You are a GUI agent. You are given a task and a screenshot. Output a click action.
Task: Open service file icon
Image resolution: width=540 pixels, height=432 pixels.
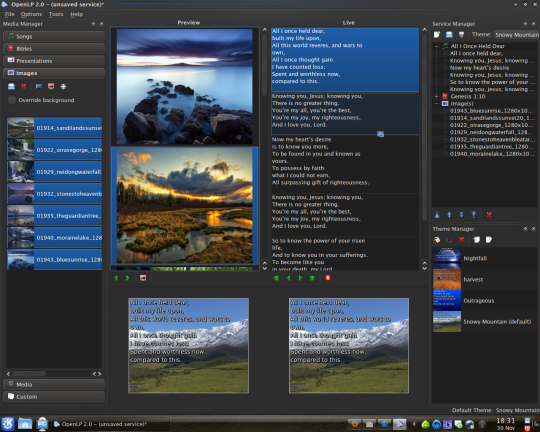[449, 34]
